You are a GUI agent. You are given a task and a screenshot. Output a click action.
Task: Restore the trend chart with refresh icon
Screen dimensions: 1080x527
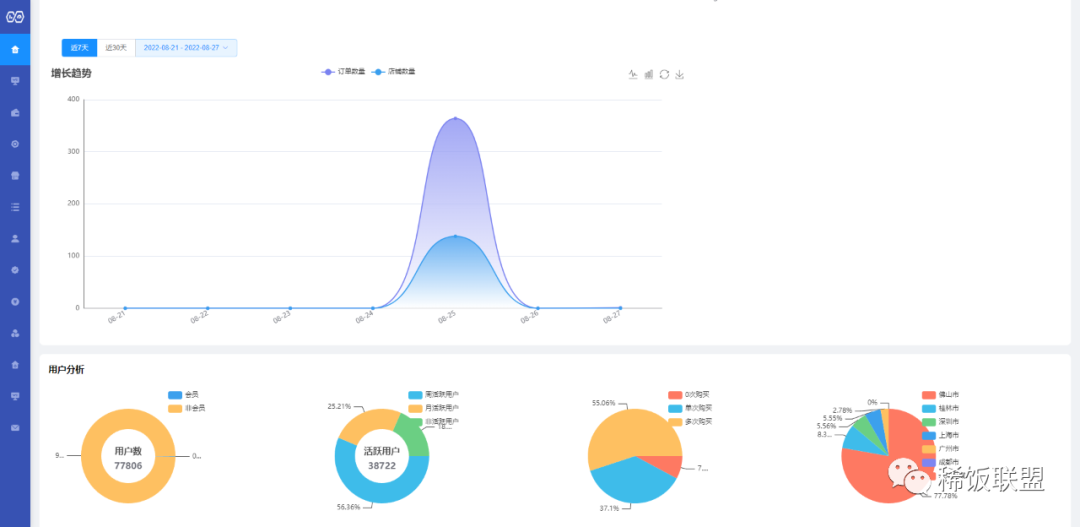tap(664, 74)
